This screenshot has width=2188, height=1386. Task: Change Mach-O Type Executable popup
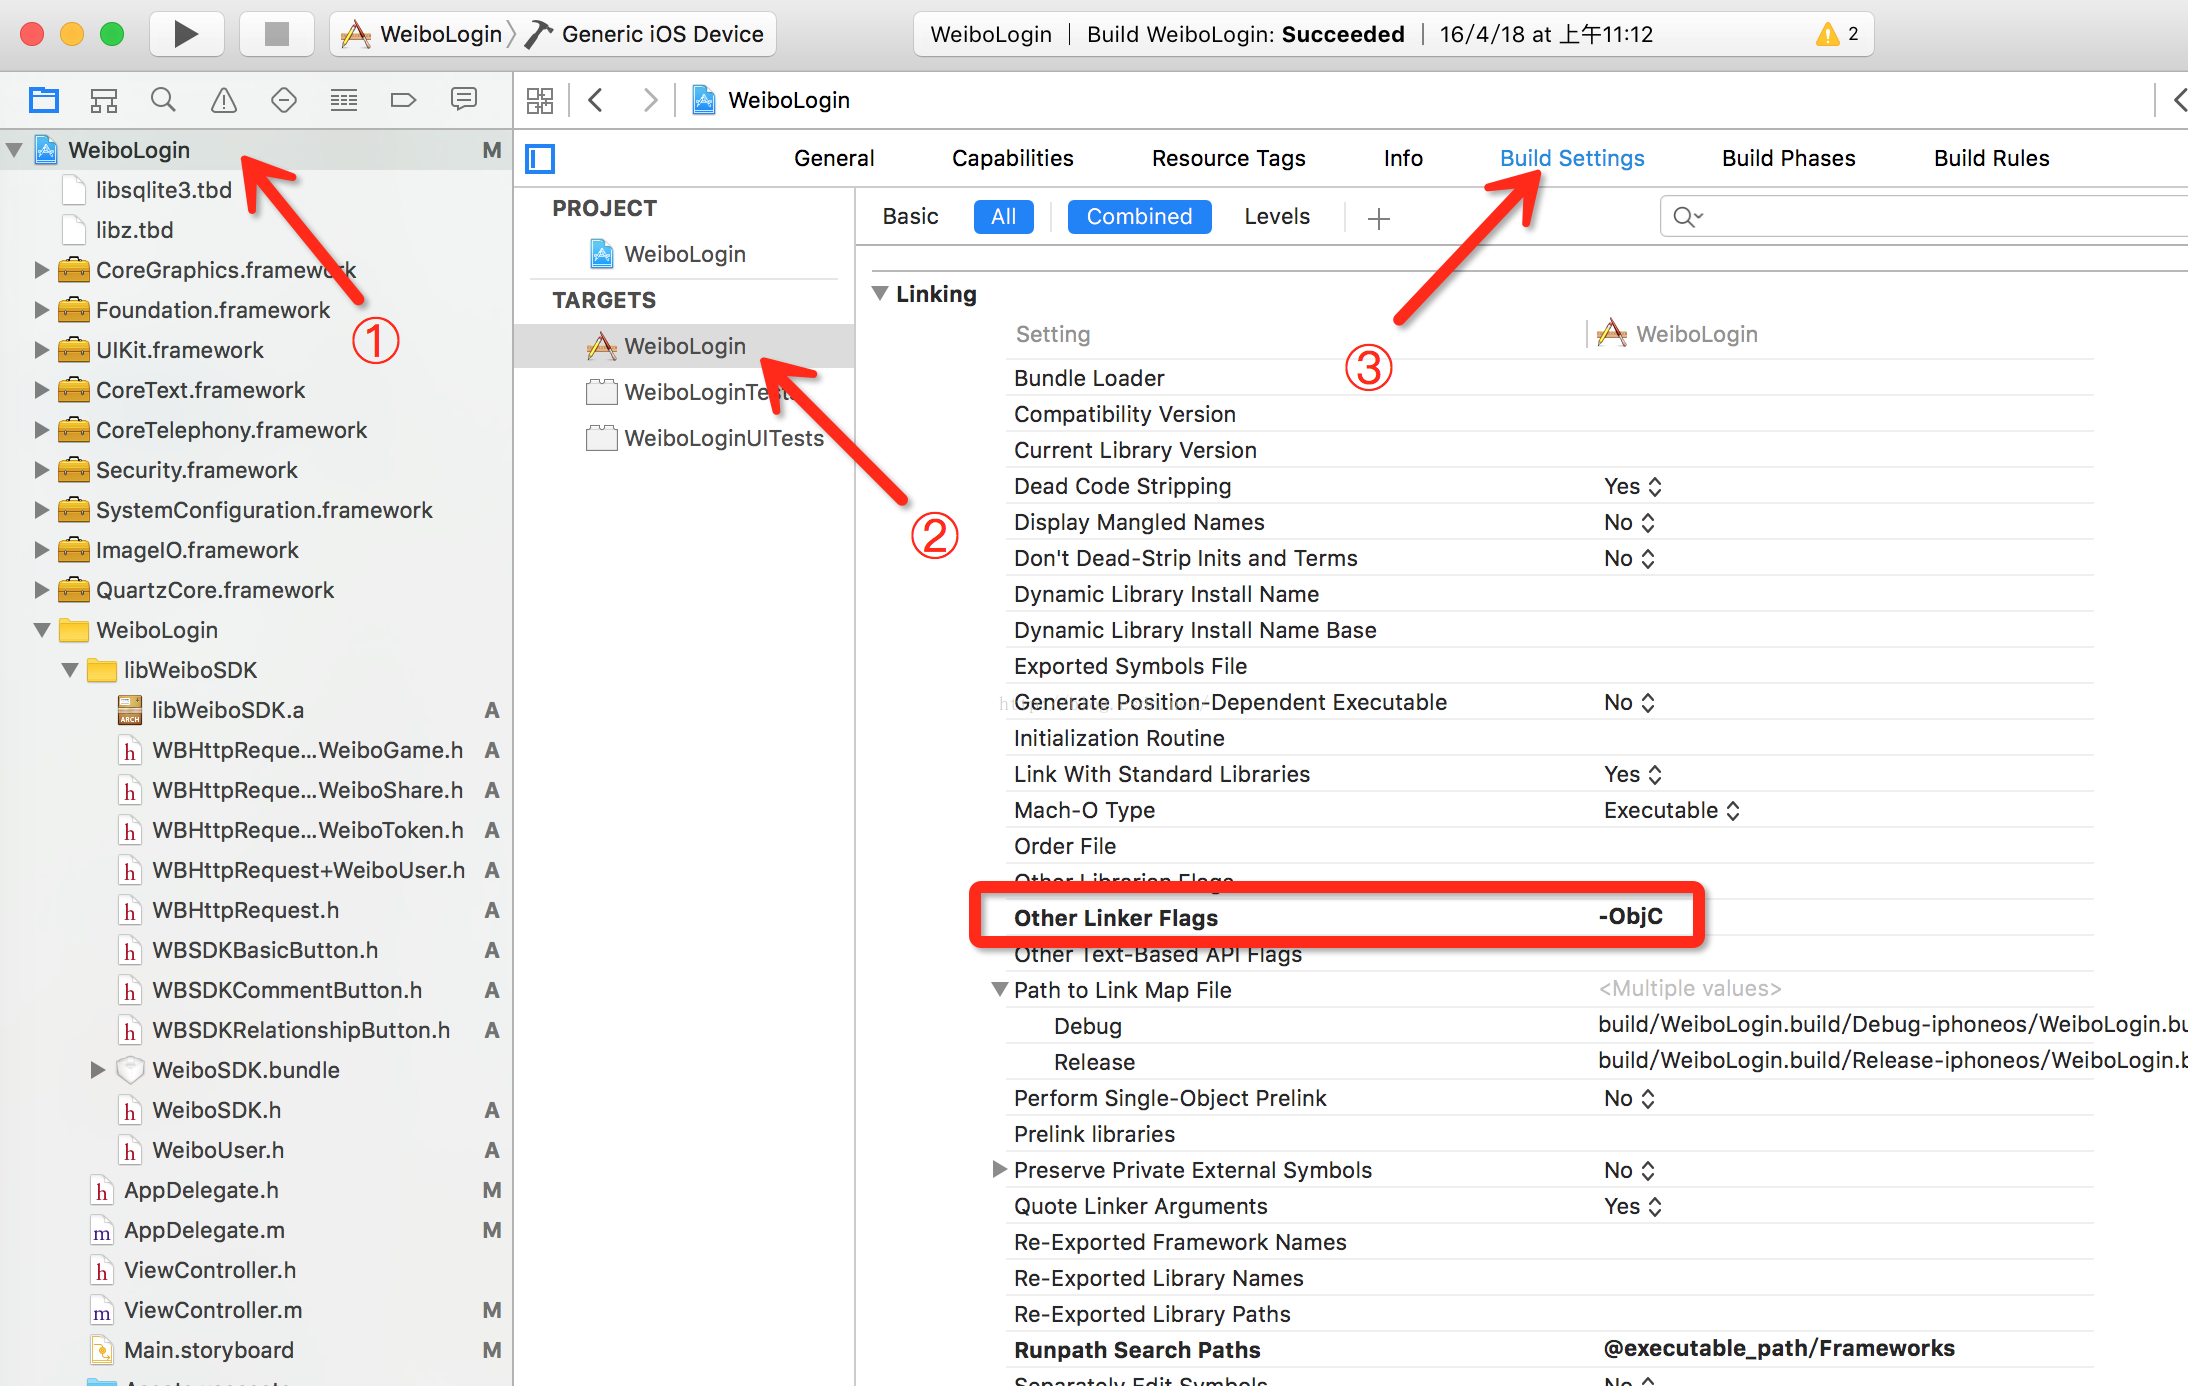point(1671,810)
